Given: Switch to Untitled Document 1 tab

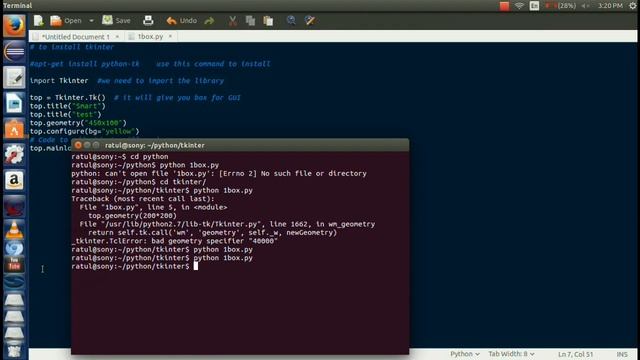Looking at the screenshot, I should click(x=76, y=37).
